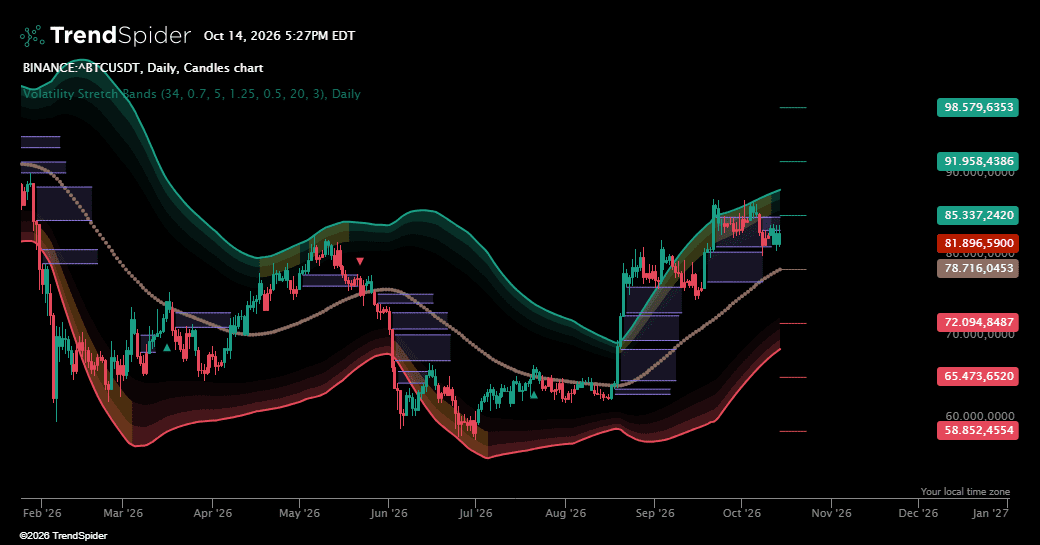1040x545 pixels.
Task: Click the red down-triangle signal marker near late May
Action: [359, 261]
